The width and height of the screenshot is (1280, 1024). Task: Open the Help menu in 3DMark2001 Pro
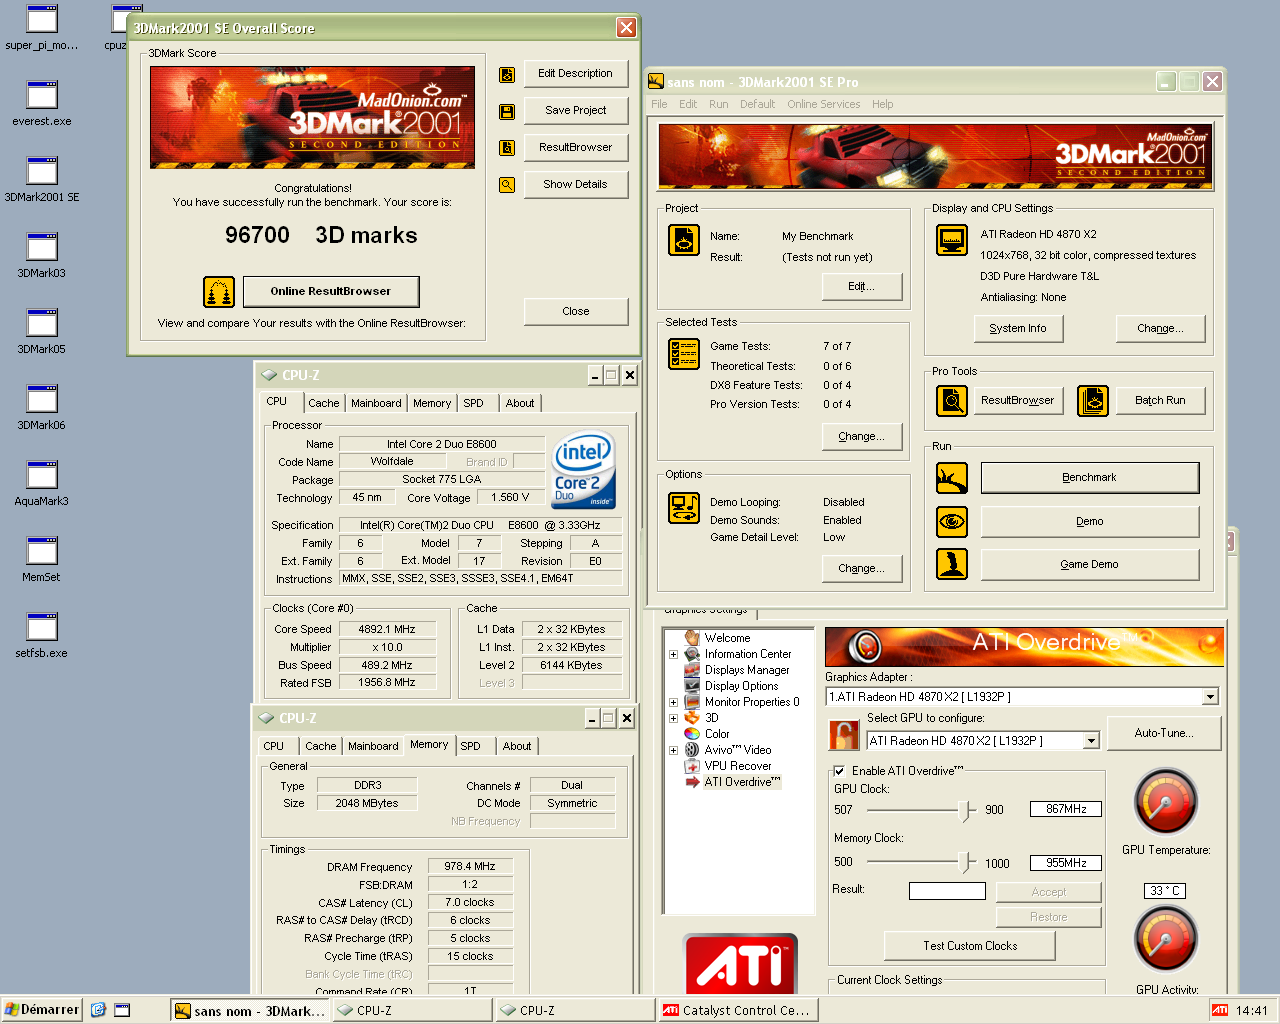pyautogui.click(x=882, y=104)
